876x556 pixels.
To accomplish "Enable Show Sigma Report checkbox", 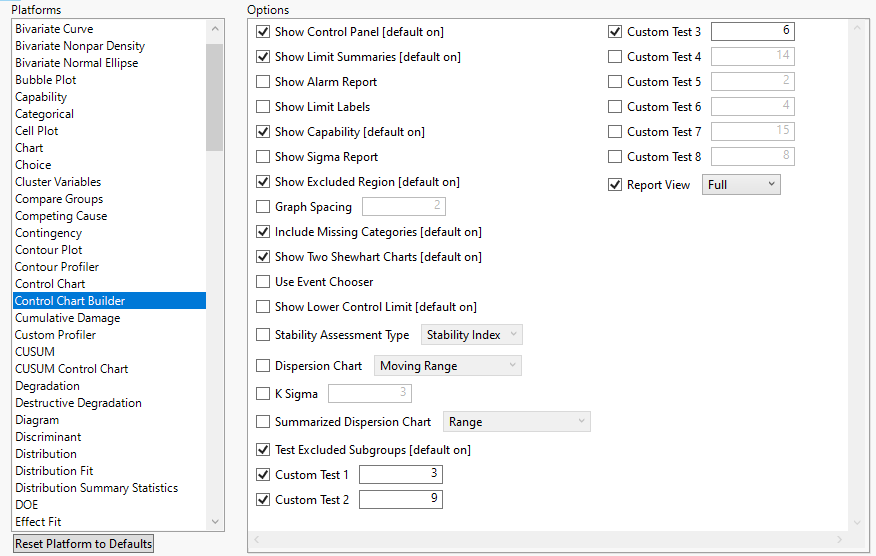I will (x=263, y=157).
